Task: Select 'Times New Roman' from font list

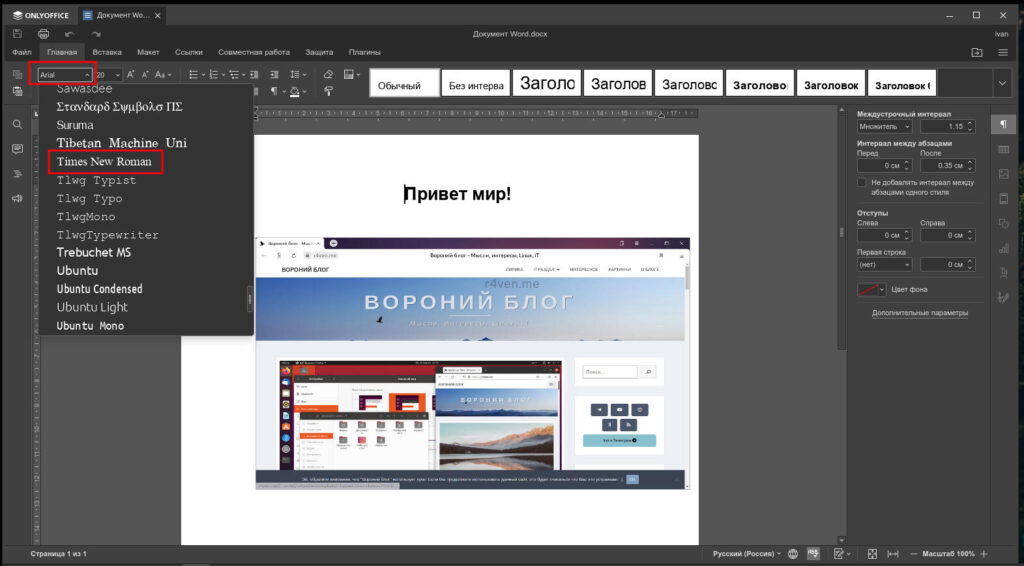Action: pos(104,162)
